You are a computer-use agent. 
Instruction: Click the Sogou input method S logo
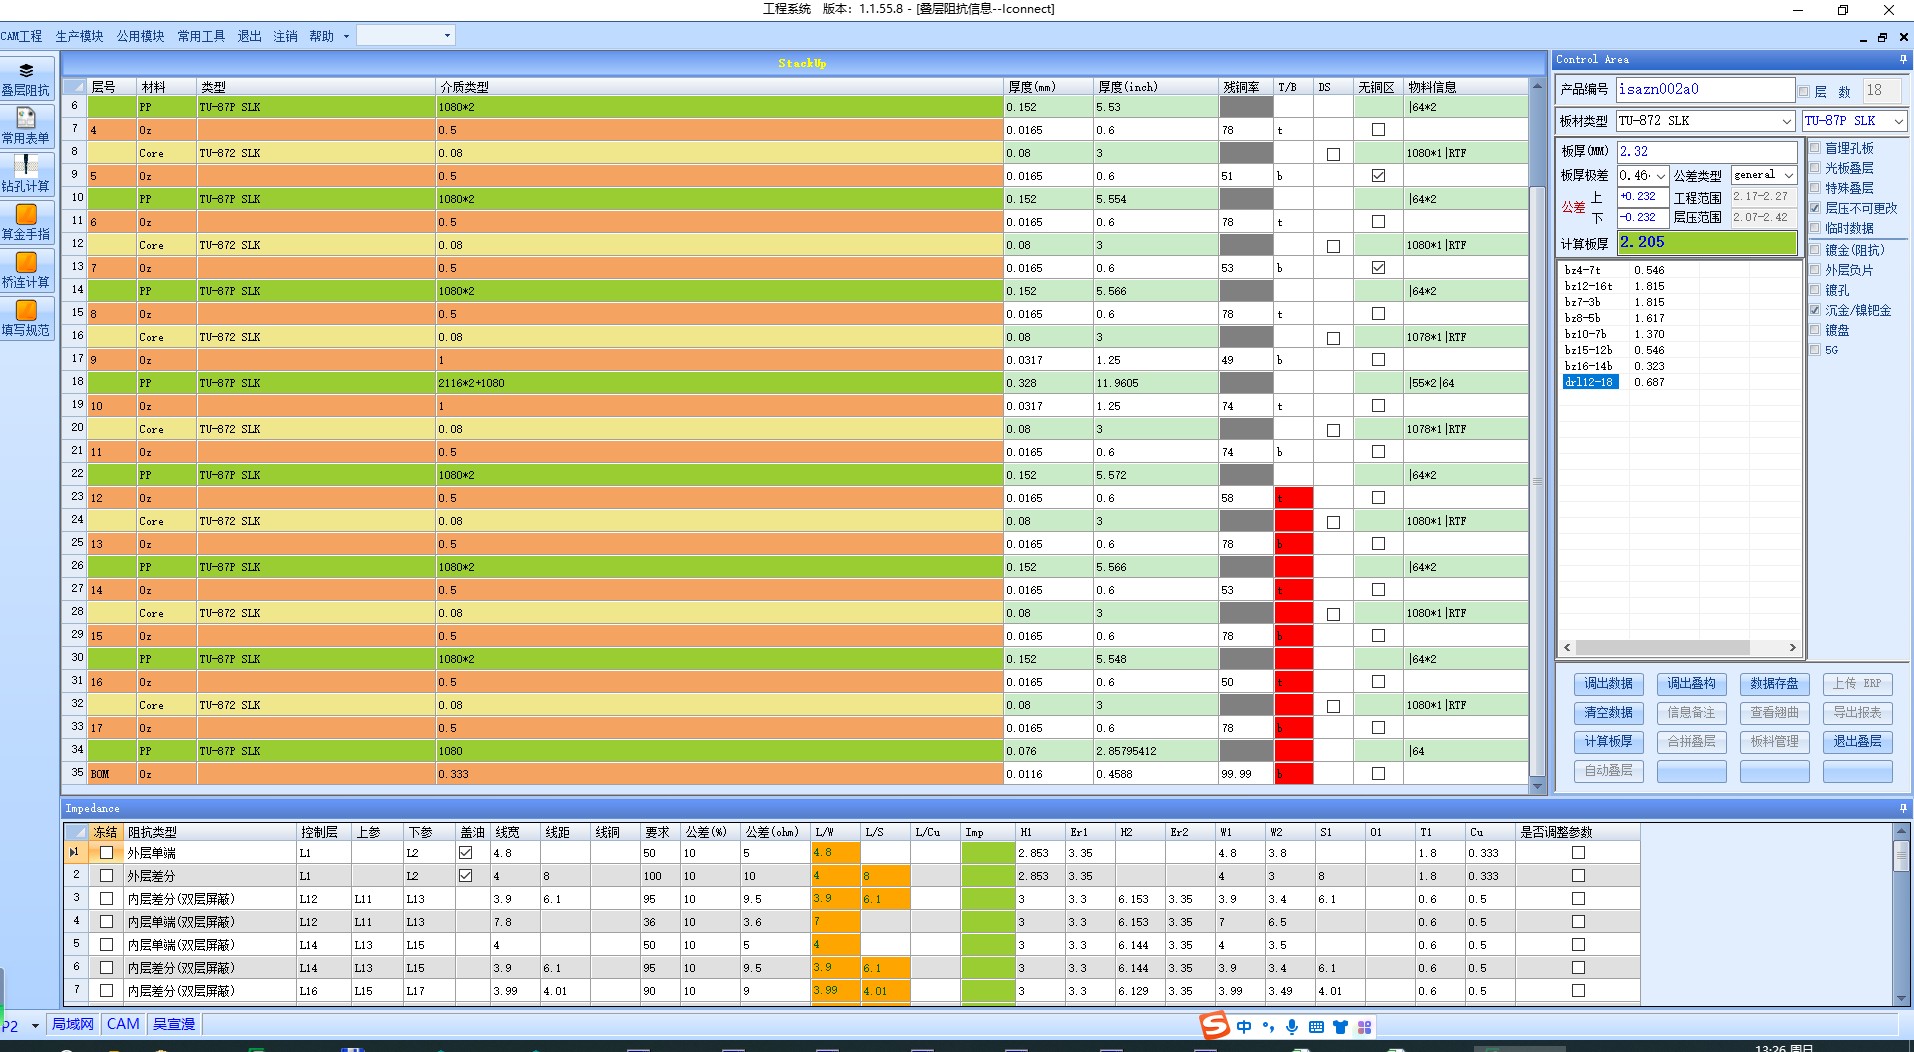1214,1026
